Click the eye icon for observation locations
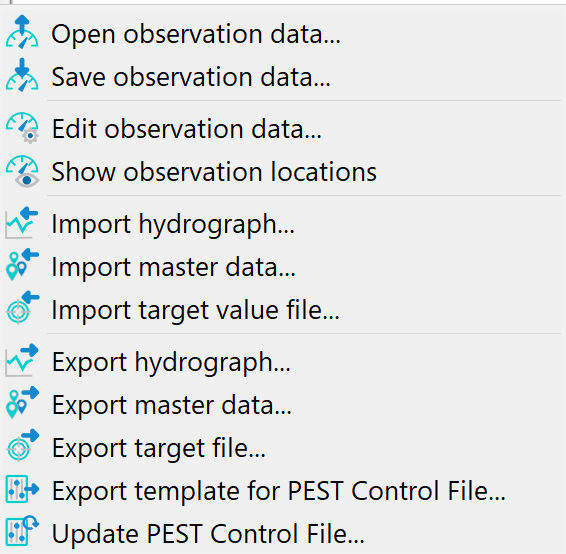 coord(22,171)
